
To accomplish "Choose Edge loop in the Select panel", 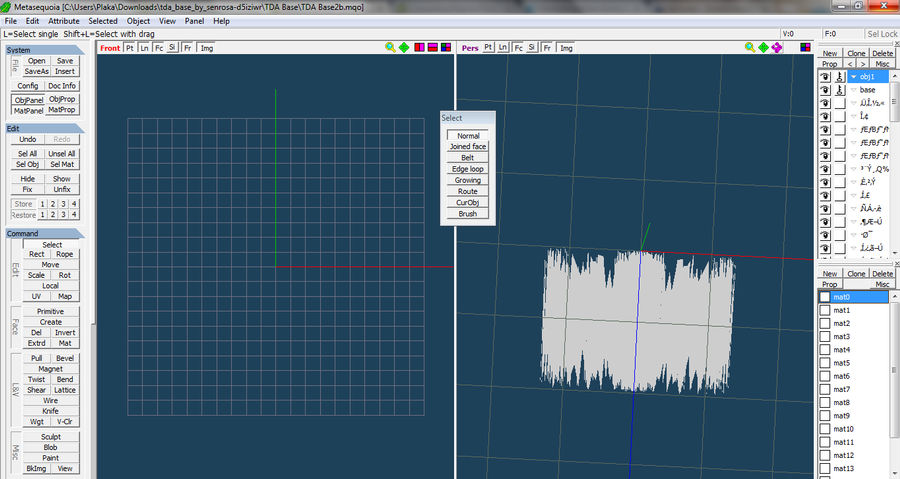I will pos(468,169).
